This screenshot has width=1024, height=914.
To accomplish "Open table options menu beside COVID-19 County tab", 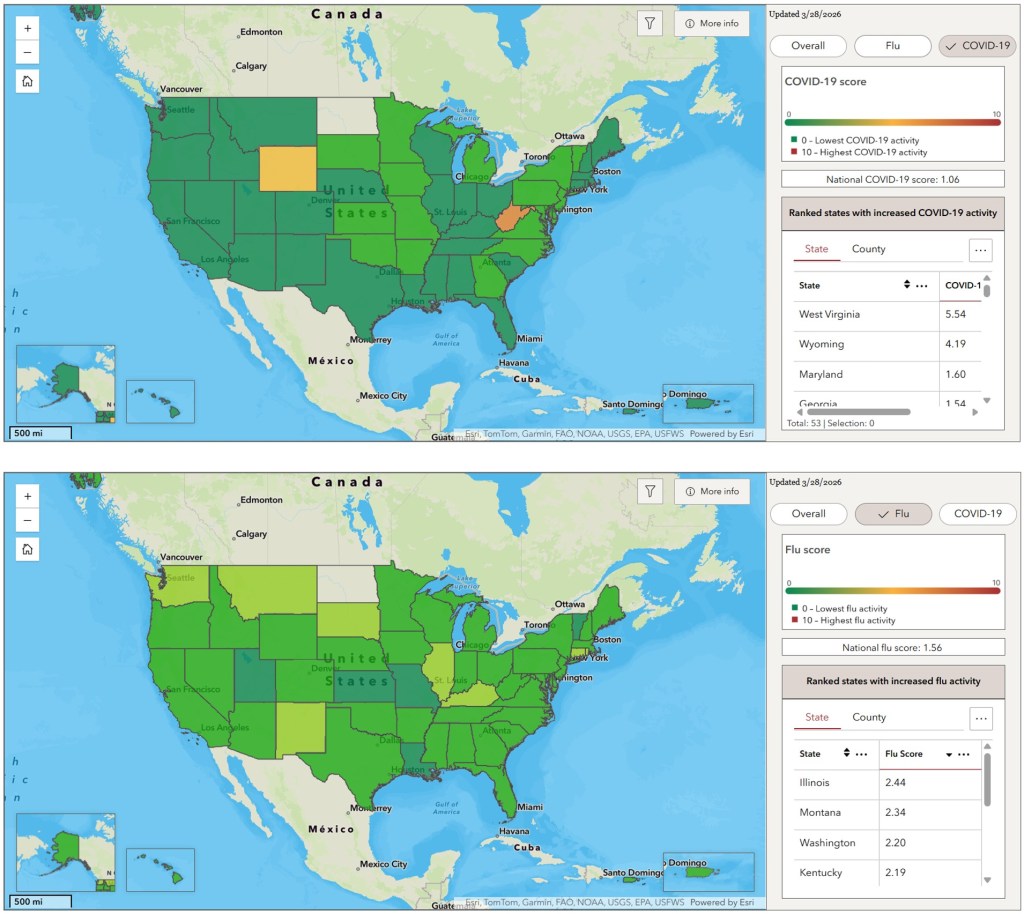I will click(x=980, y=250).
